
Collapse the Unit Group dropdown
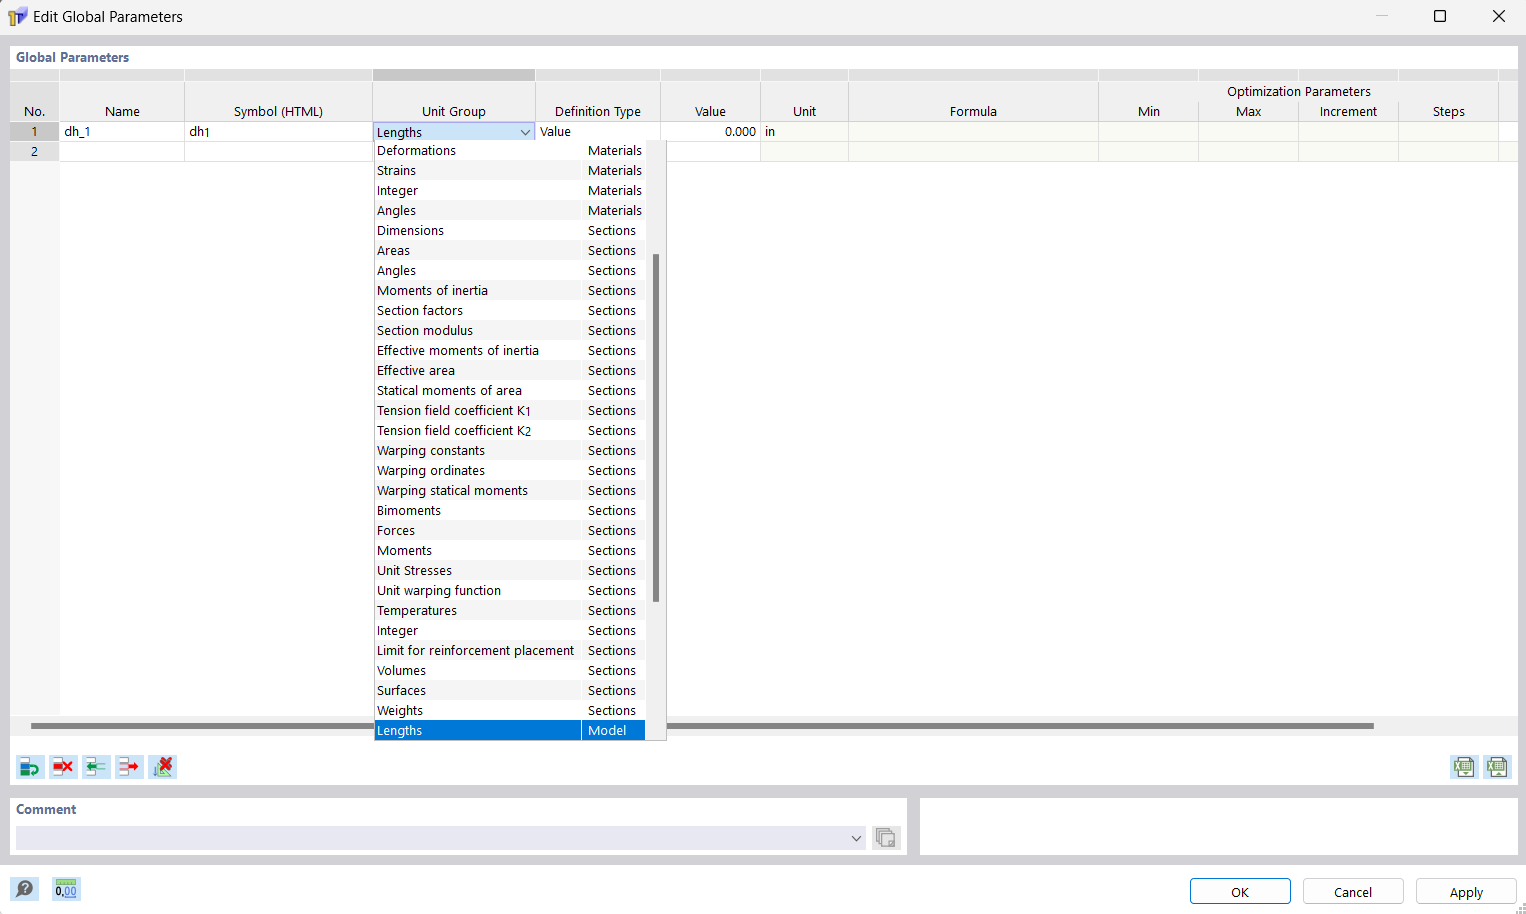(527, 131)
